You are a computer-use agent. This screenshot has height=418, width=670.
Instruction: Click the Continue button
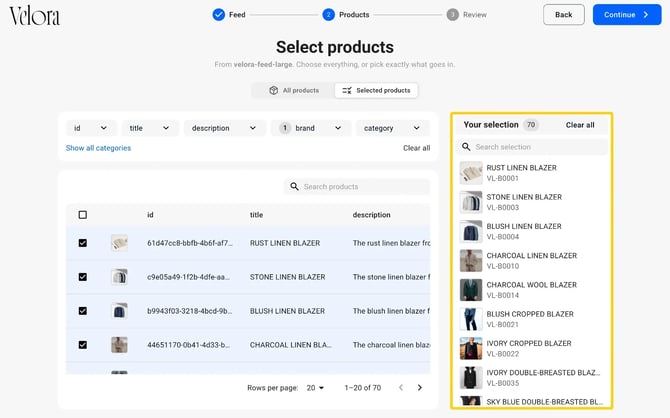627,15
